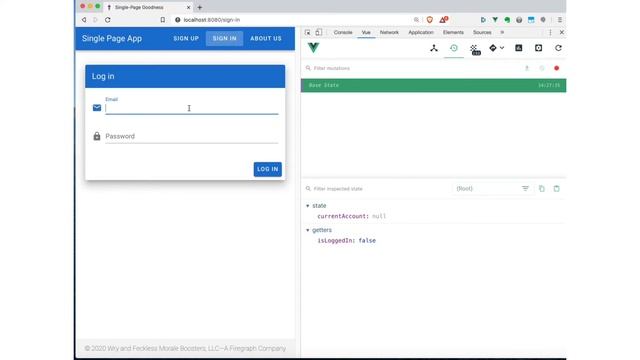This screenshot has width=640, height=360.
Task: Bookmark the page with the bookmark icon
Action: [162, 20]
